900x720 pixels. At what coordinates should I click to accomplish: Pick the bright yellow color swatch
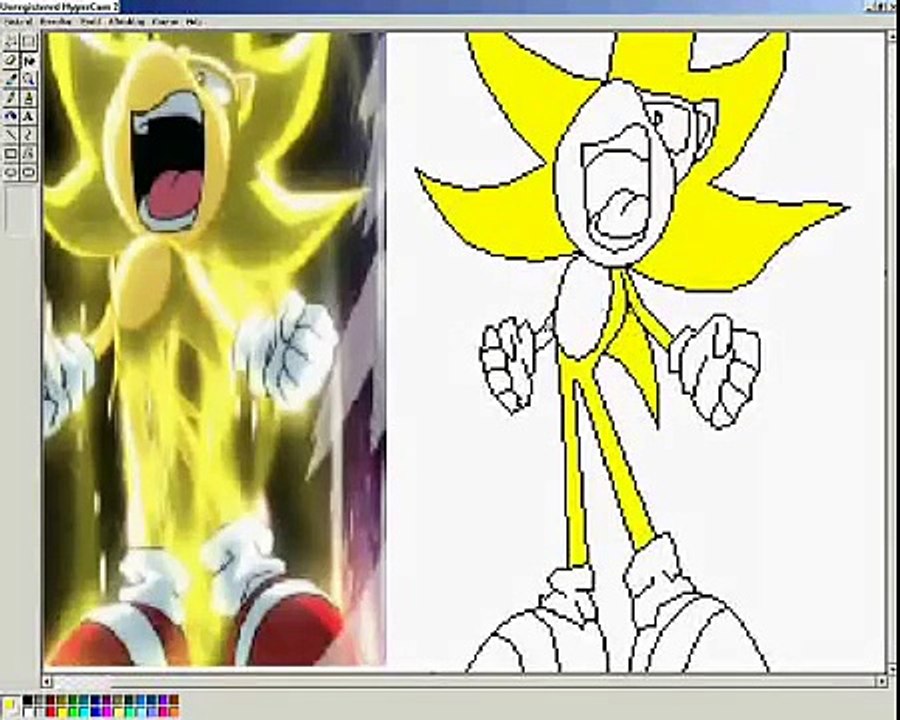tap(61, 711)
